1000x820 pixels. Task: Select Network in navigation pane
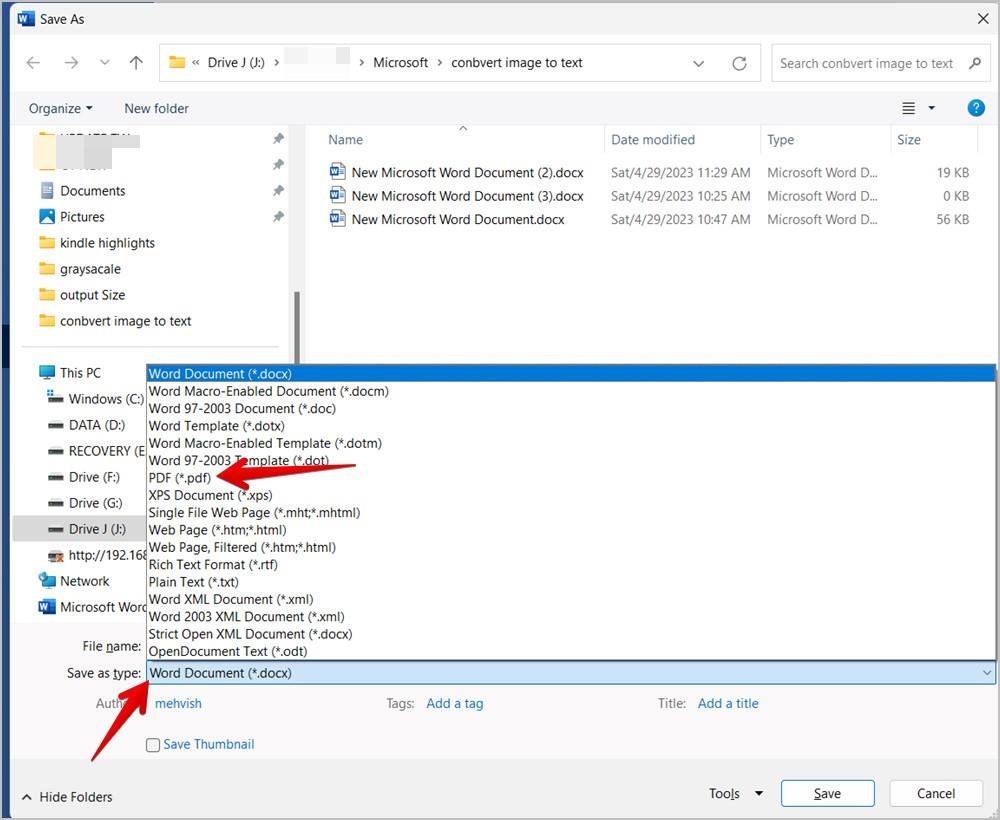pos(85,581)
